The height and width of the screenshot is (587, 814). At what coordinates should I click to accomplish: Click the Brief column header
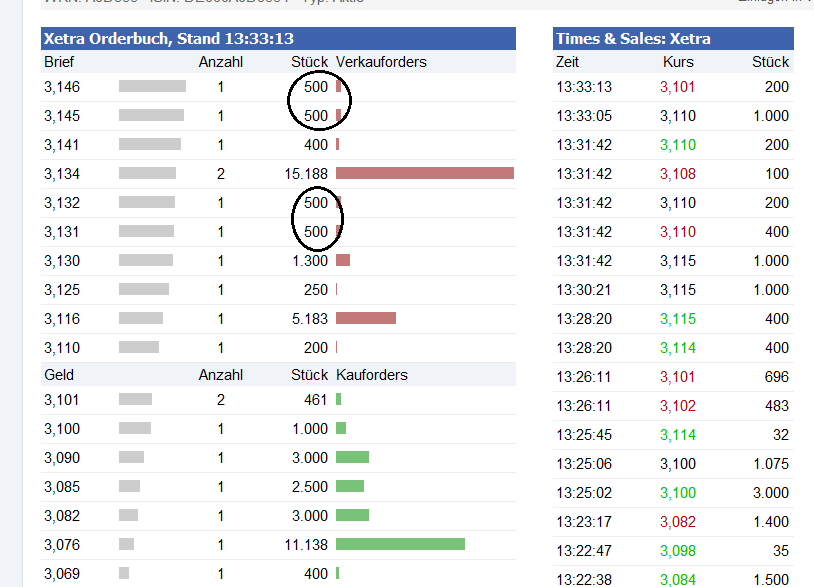pyautogui.click(x=59, y=62)
